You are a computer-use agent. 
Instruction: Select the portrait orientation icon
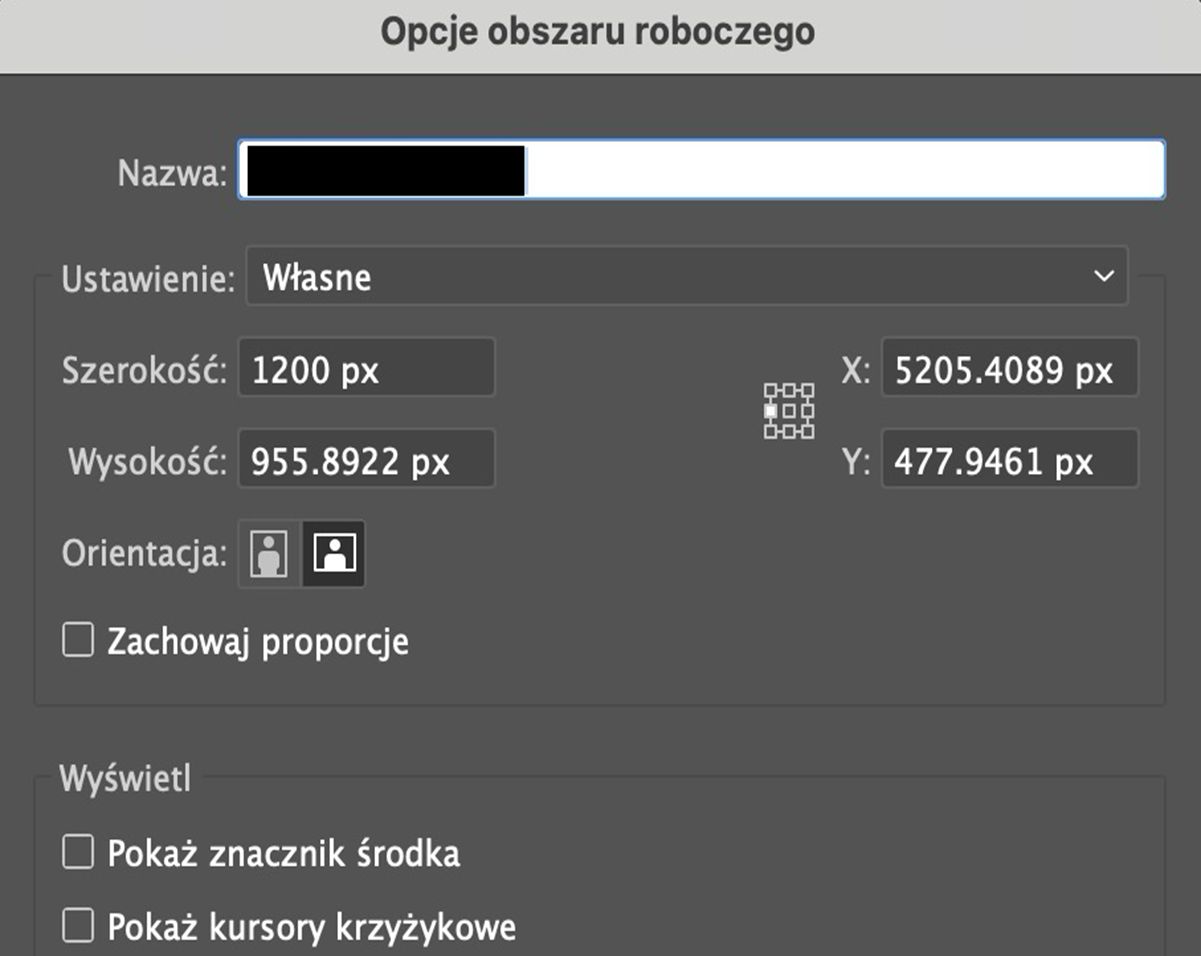click(267, 553)
